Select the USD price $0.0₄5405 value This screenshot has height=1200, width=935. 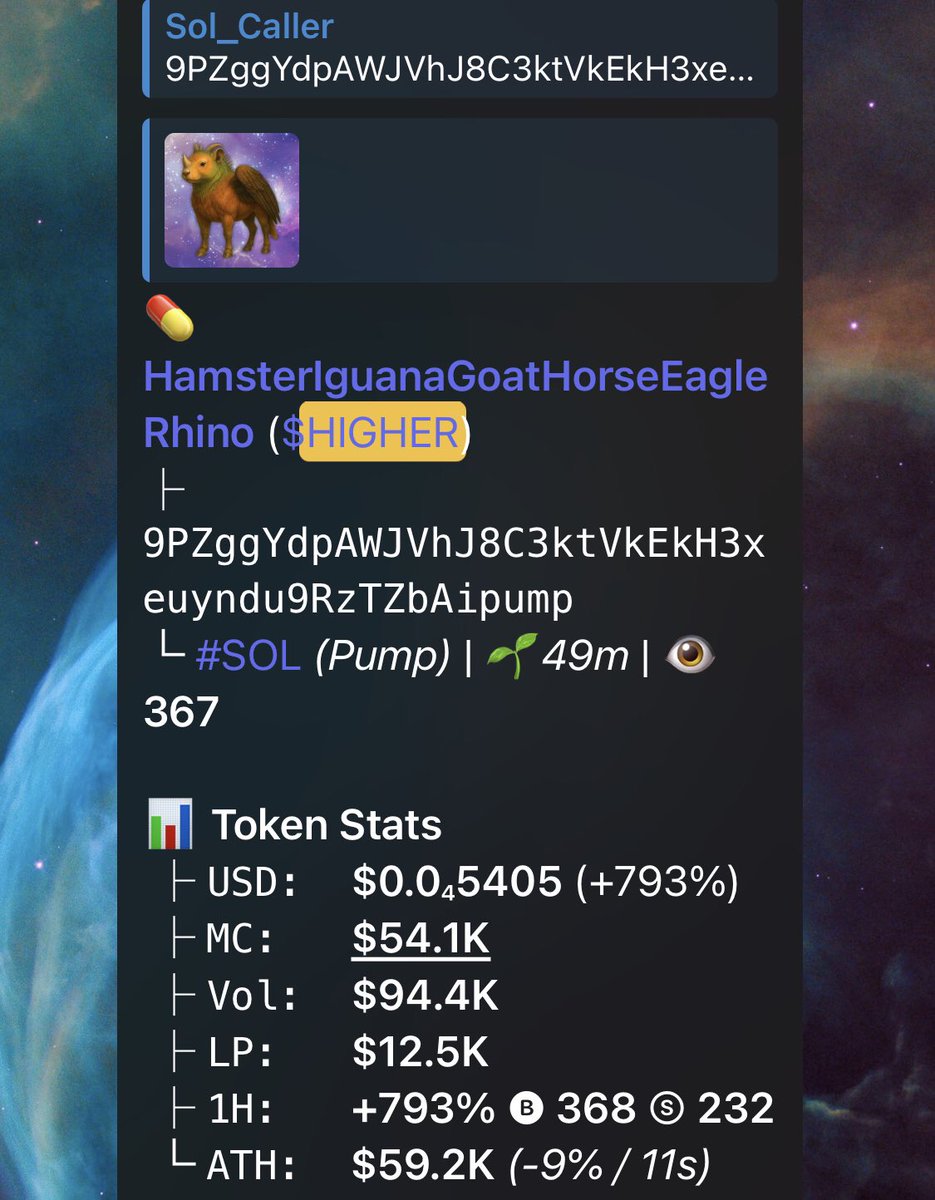457,883
